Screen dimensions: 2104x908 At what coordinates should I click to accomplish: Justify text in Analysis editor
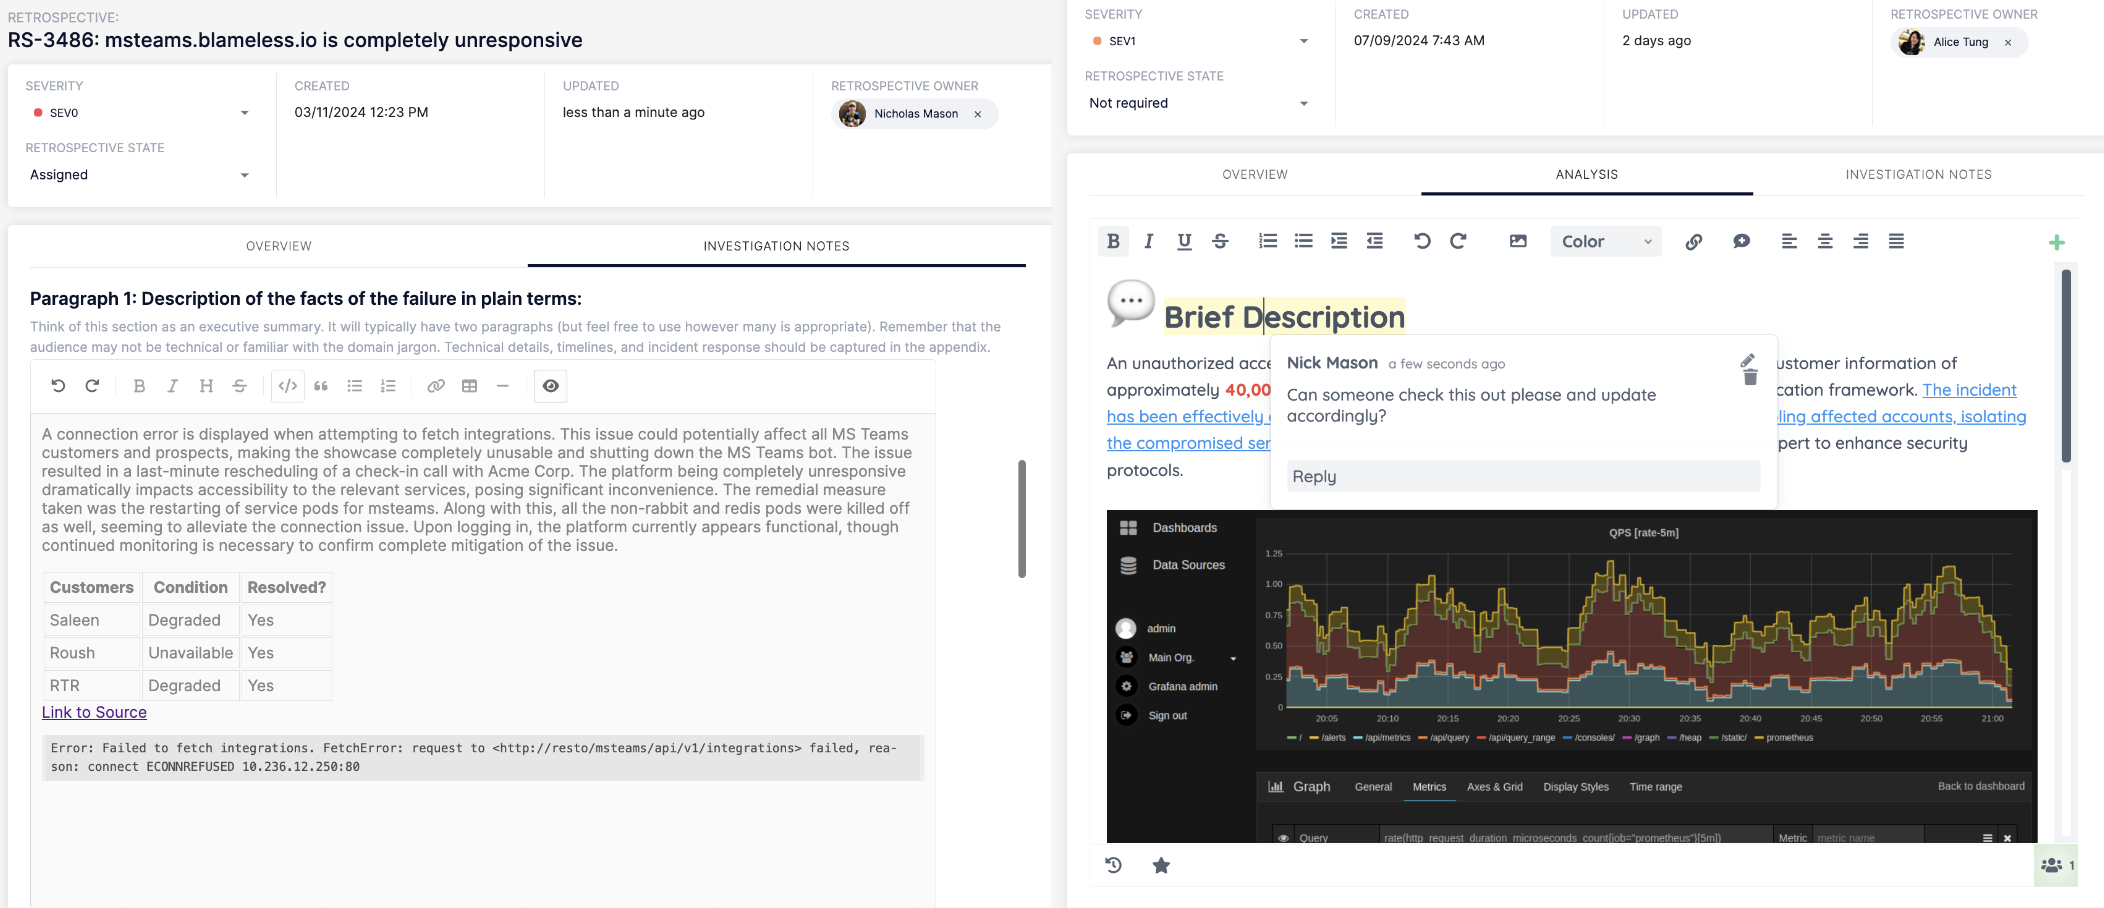[1896, 241]
